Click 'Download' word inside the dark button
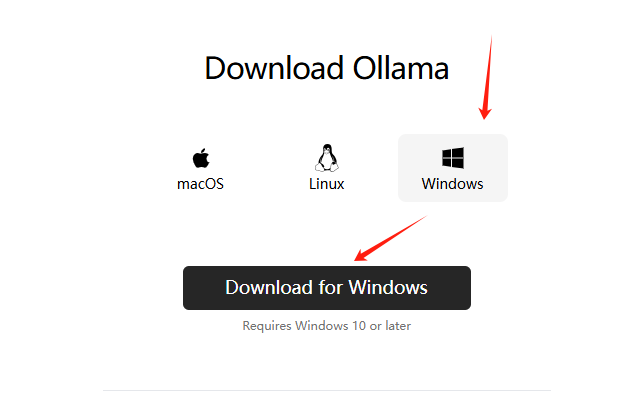Screen dimensions: 628x406 pos(269,287)
